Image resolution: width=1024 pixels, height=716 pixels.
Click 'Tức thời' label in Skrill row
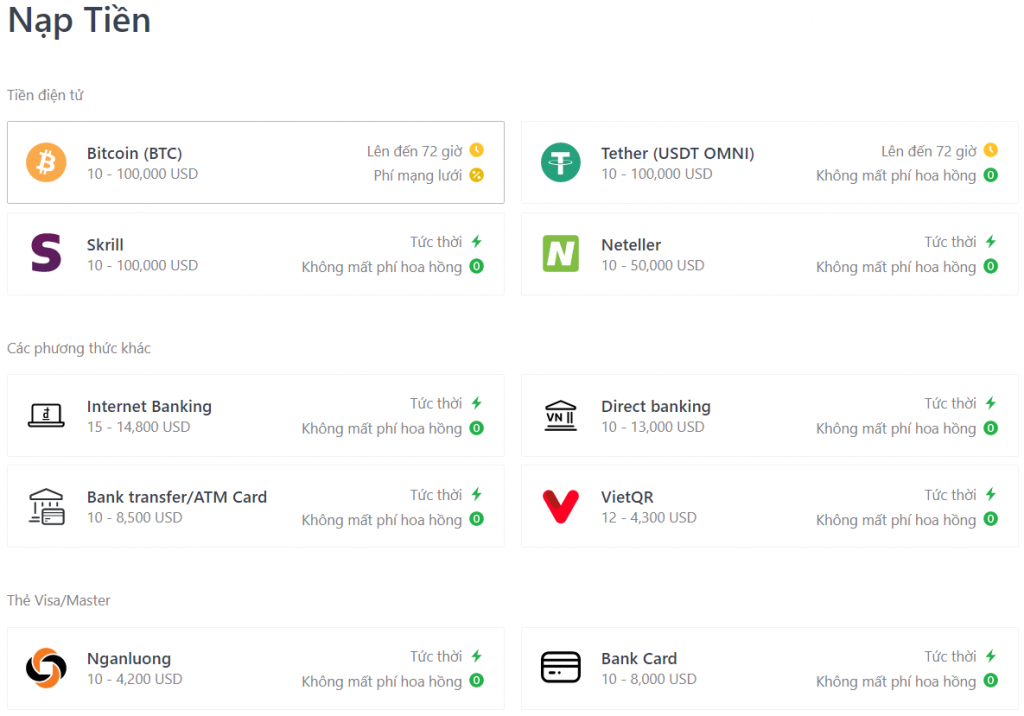436,242
